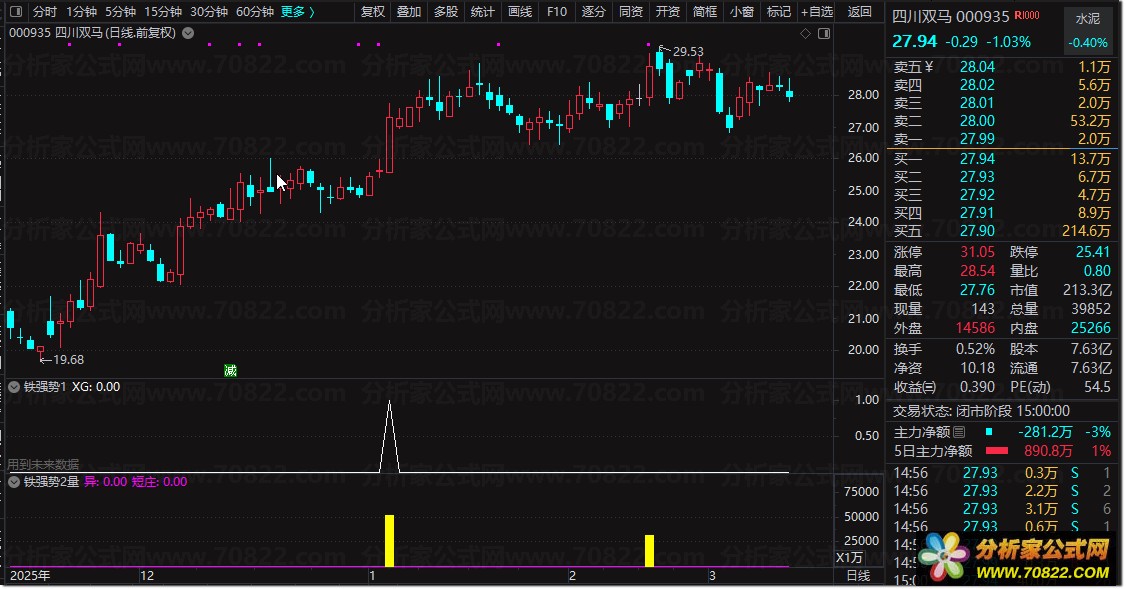Select the 5分钟 period

120,11
